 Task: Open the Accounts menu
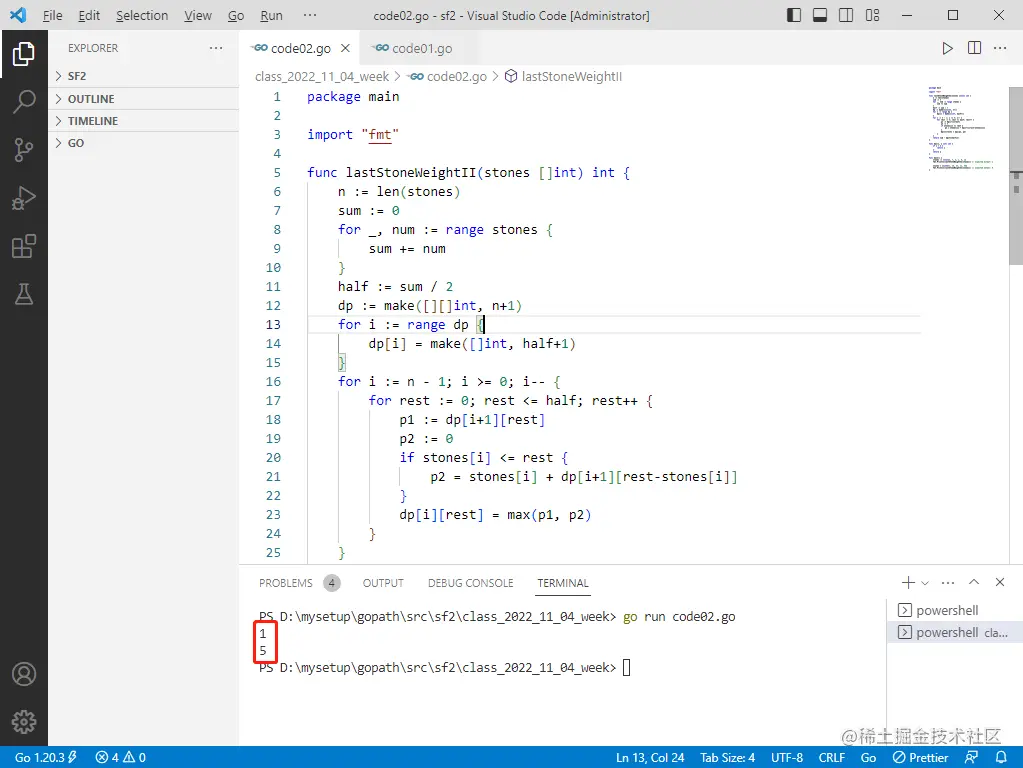(x=23, y=674)
